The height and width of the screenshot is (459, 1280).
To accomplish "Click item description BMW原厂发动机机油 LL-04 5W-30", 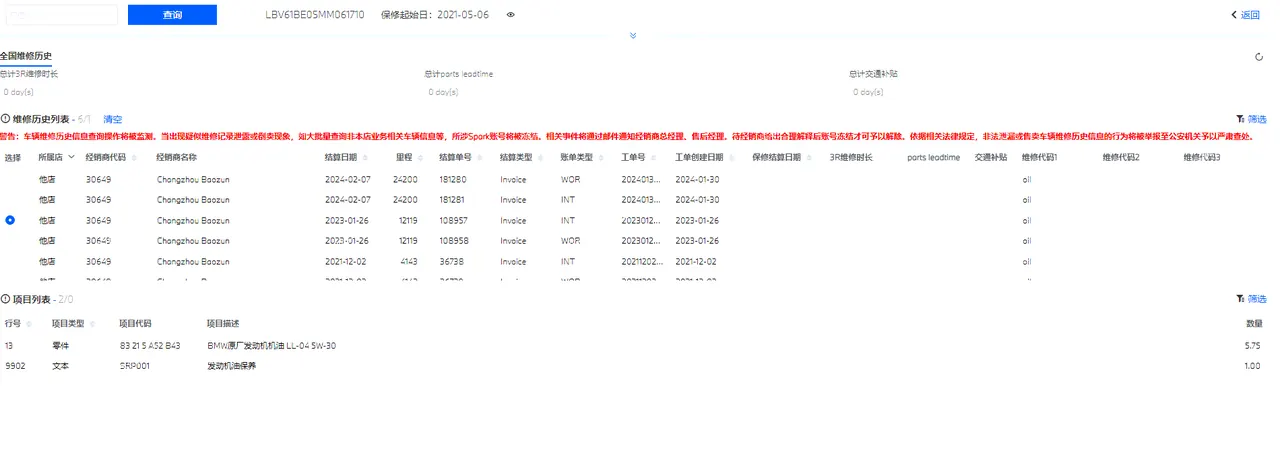I will tap(271, 345).
